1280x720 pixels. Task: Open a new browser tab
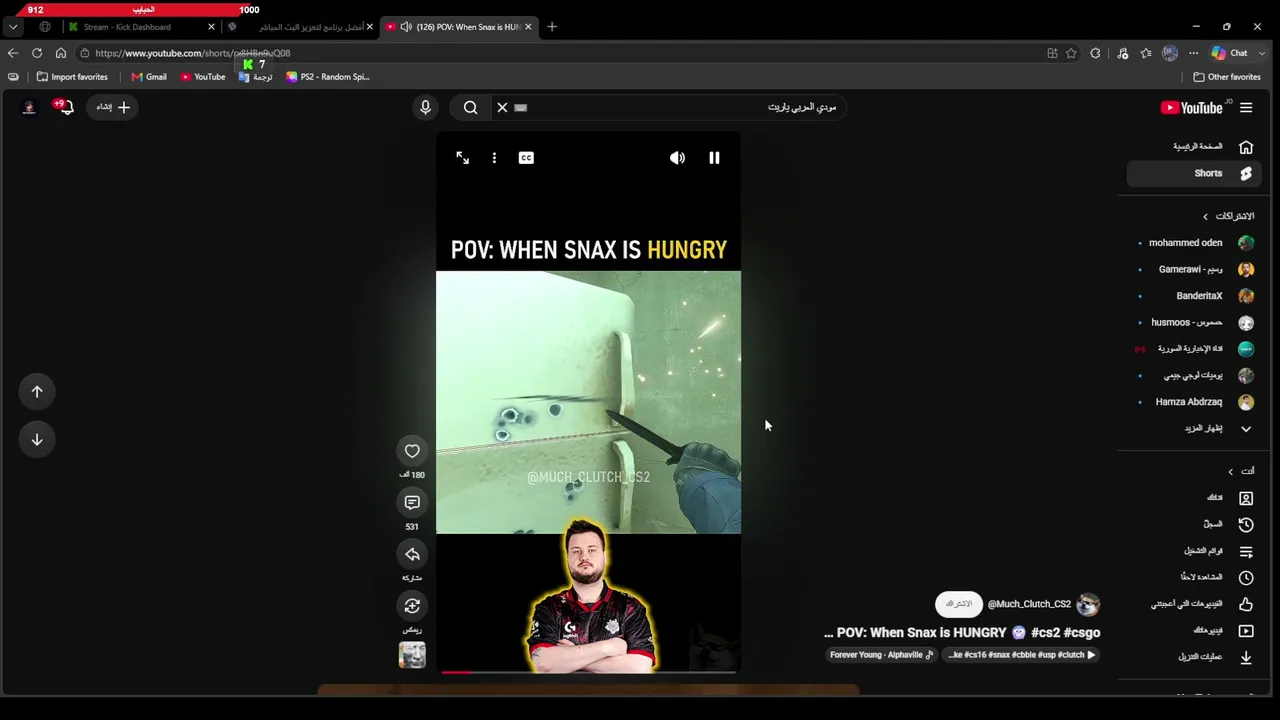[552, 27]
